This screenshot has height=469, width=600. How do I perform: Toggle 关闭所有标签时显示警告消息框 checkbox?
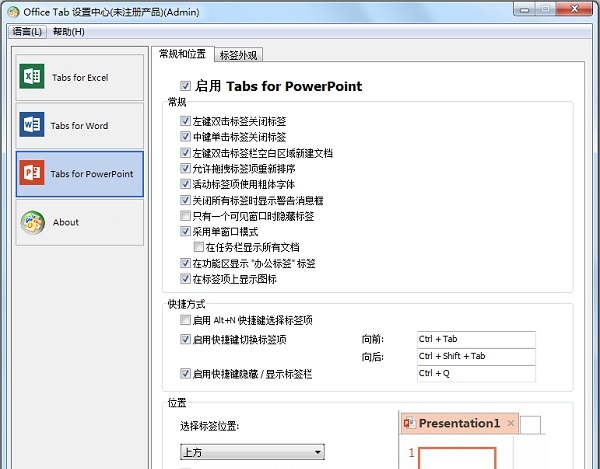coord(186,200)
